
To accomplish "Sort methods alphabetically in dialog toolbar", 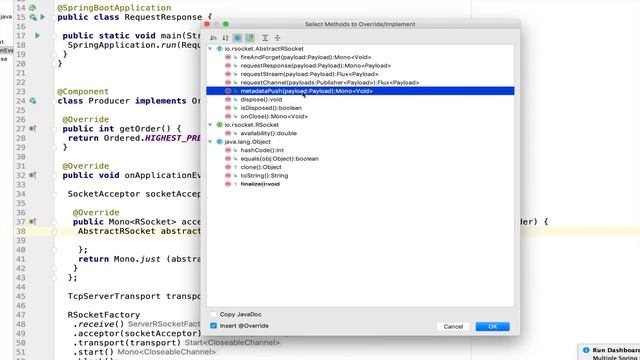I will 213,38.
